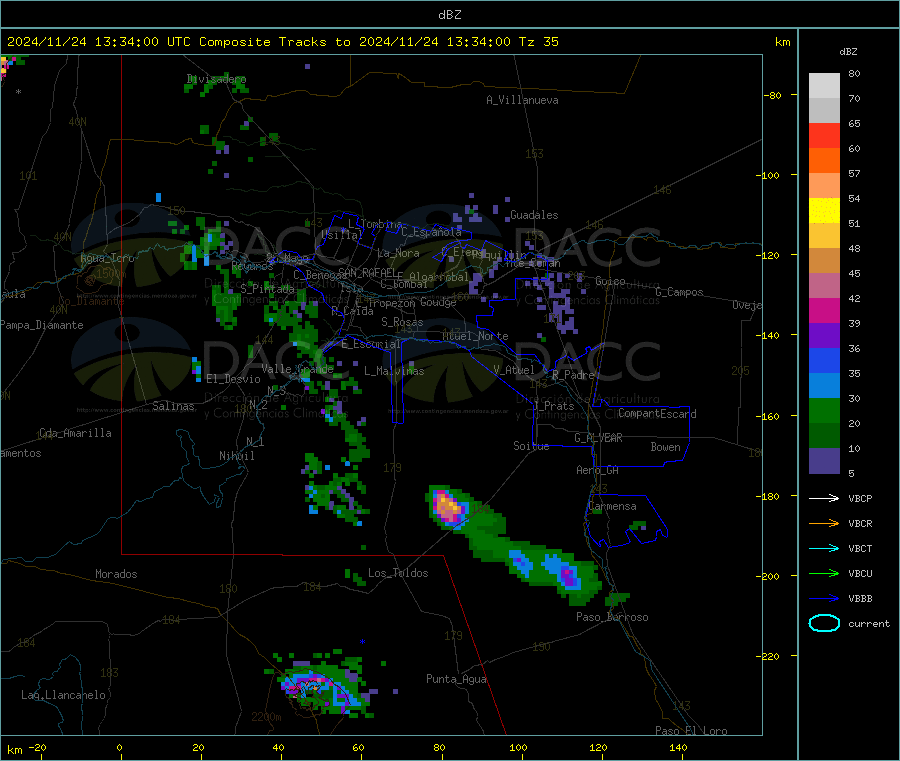Click the Paso_Barroso map label

tap(612, 617)
